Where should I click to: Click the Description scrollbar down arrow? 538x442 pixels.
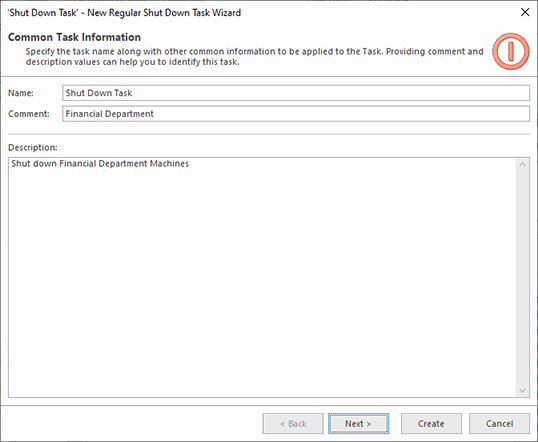(x=522, y=391)
